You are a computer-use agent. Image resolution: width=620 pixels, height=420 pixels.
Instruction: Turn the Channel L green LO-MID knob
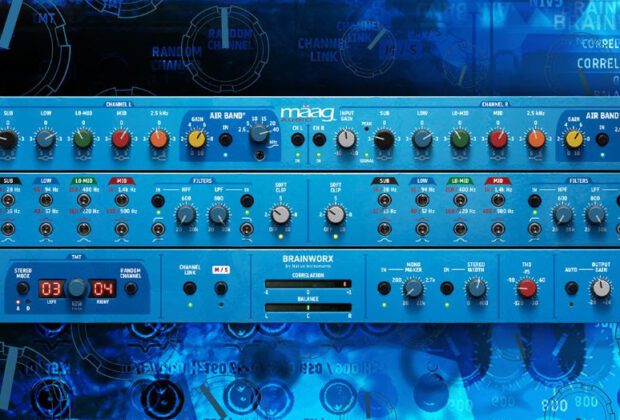tap(83, 139)
